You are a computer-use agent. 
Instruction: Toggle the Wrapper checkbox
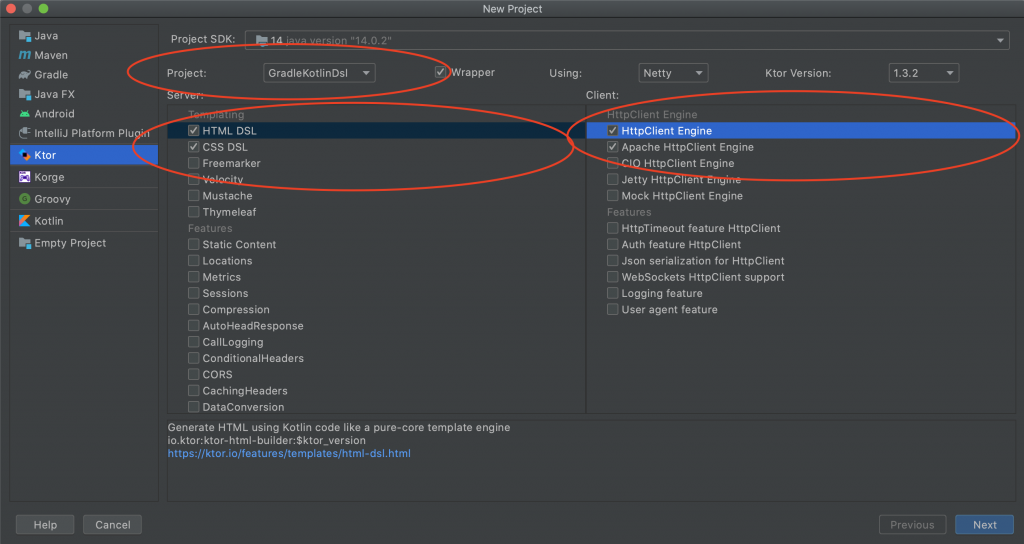pyautogui.click(x=441, y=72)
